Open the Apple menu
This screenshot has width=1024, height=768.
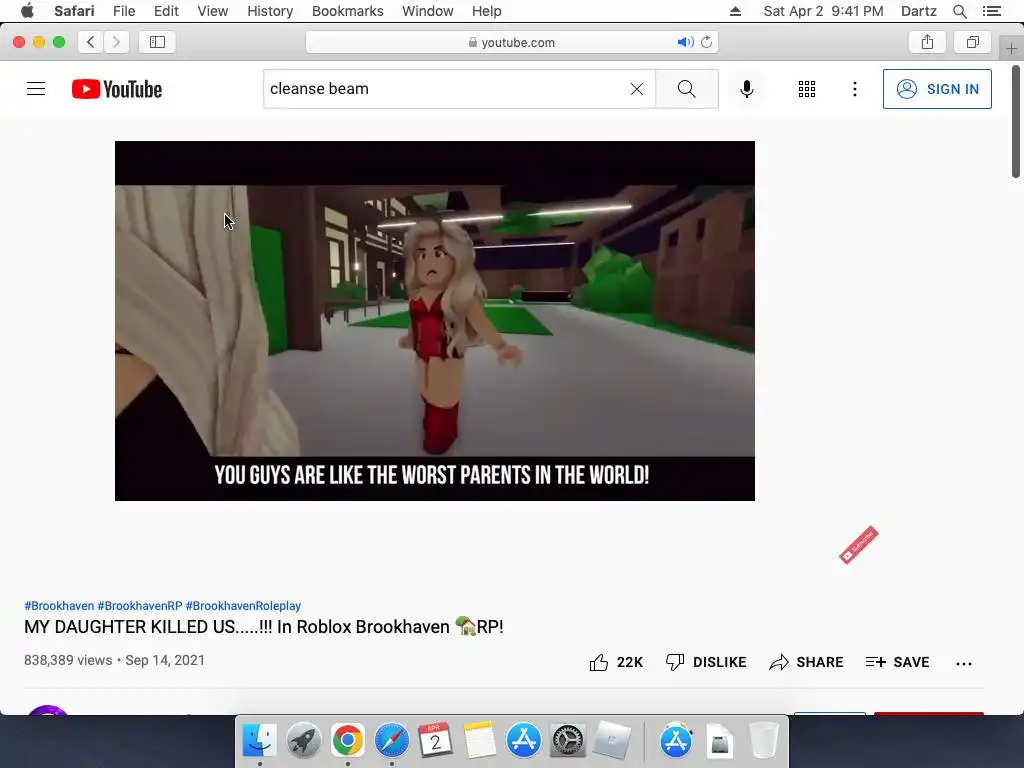27,11
